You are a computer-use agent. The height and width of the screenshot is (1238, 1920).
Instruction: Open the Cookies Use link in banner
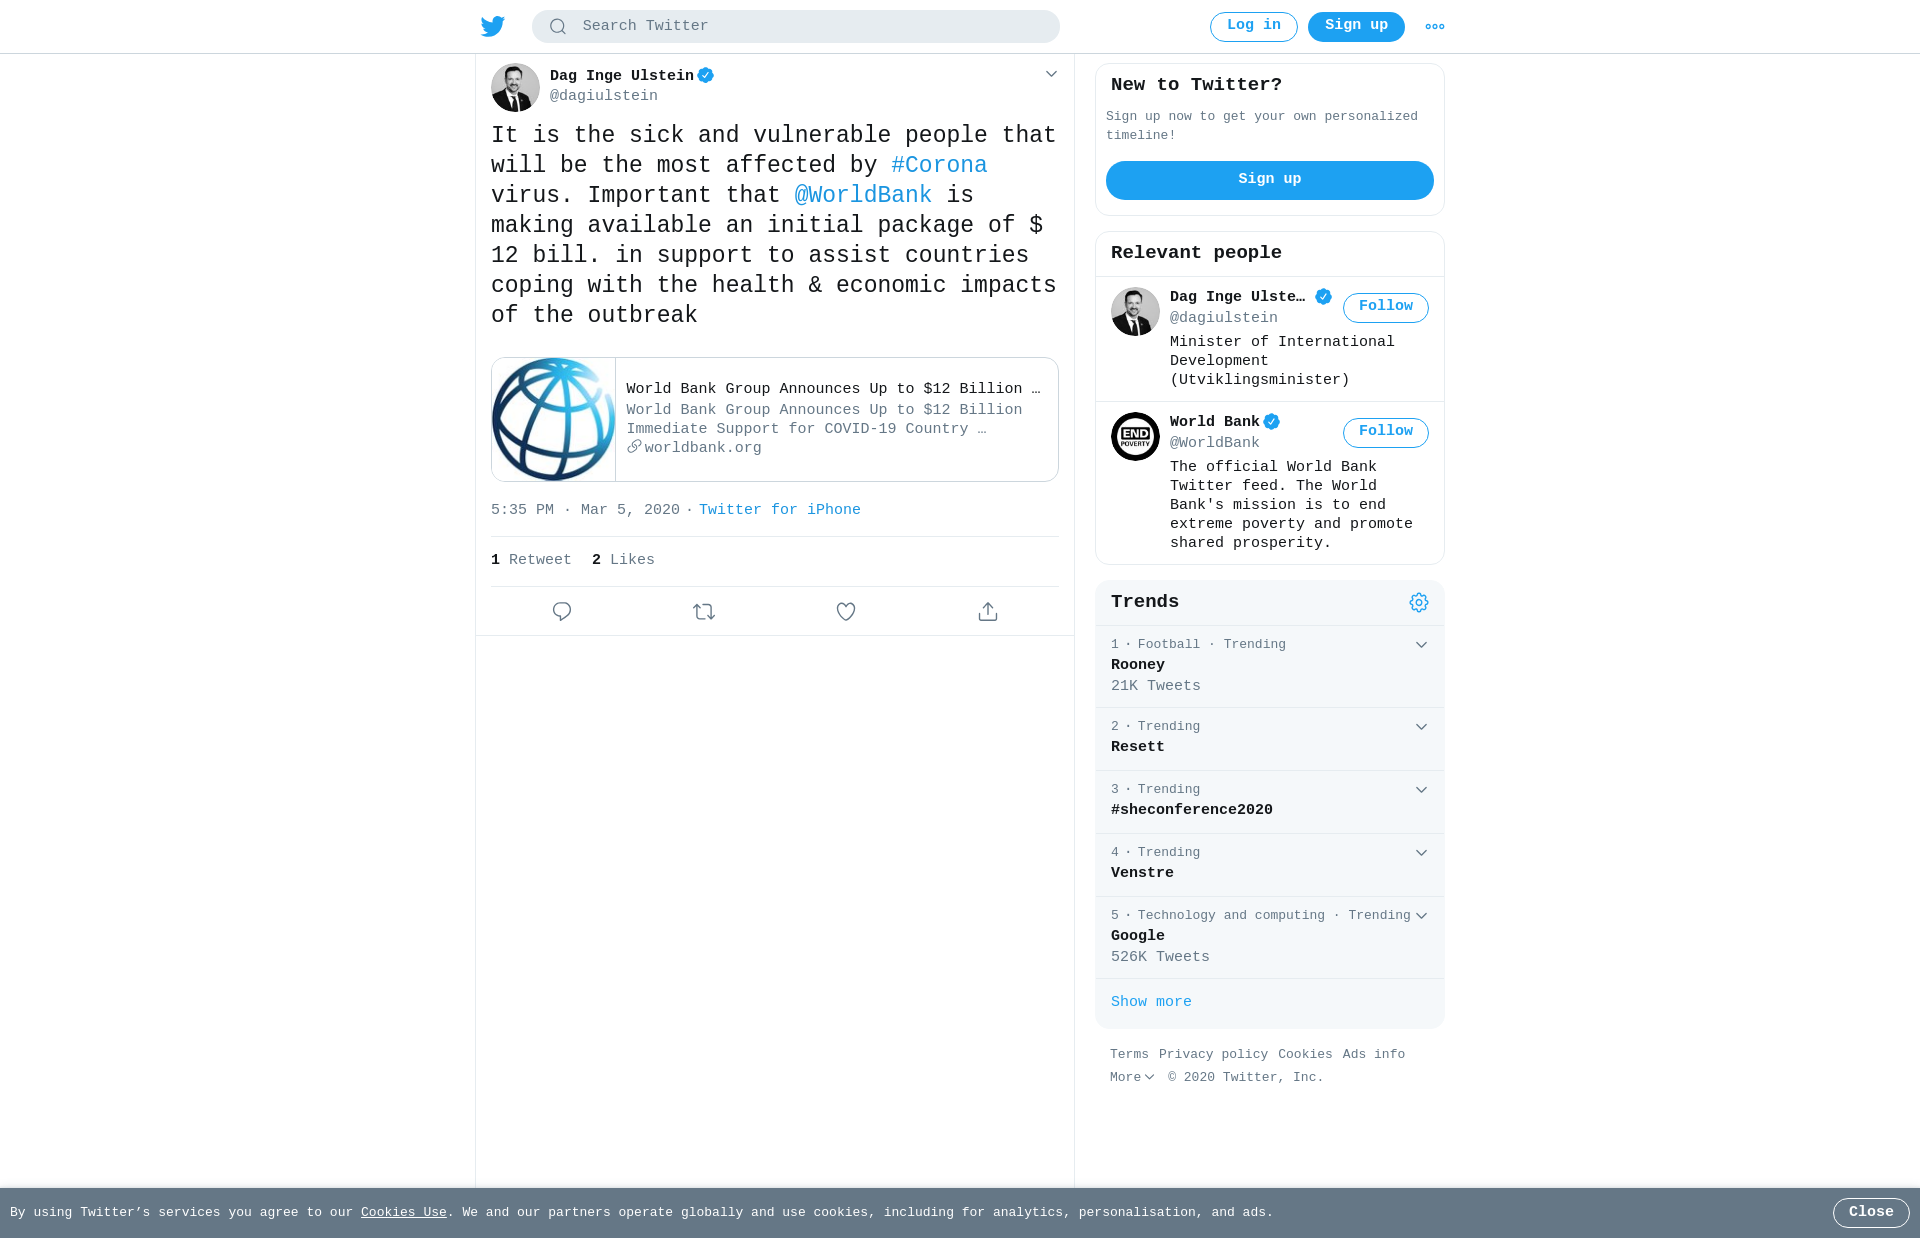404,1212
